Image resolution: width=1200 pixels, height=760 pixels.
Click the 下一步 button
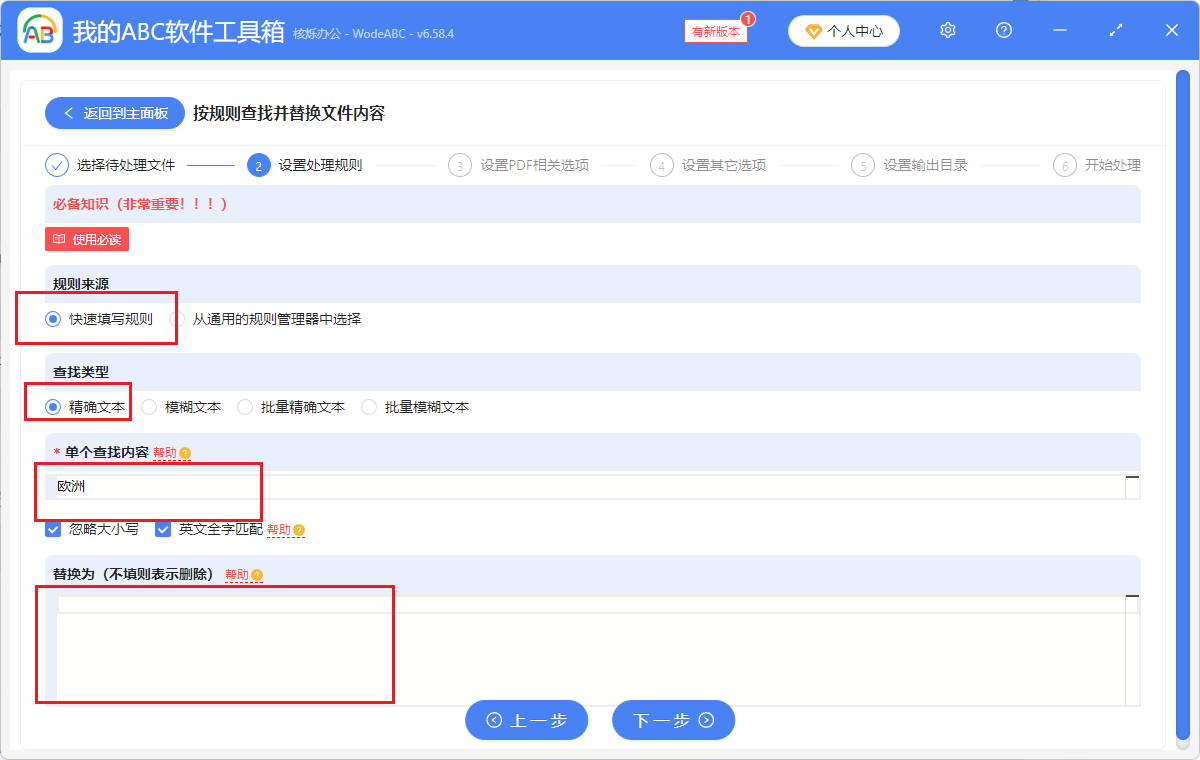(x=673, y=719)
